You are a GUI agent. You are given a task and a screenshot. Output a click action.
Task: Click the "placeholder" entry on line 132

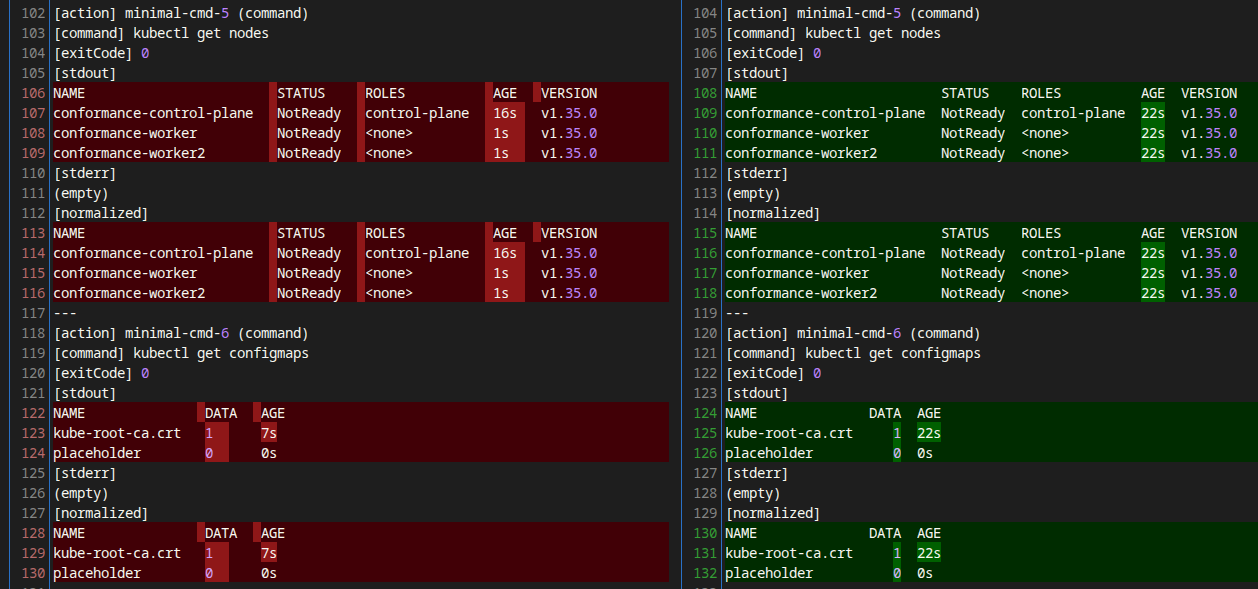(767, 573)
